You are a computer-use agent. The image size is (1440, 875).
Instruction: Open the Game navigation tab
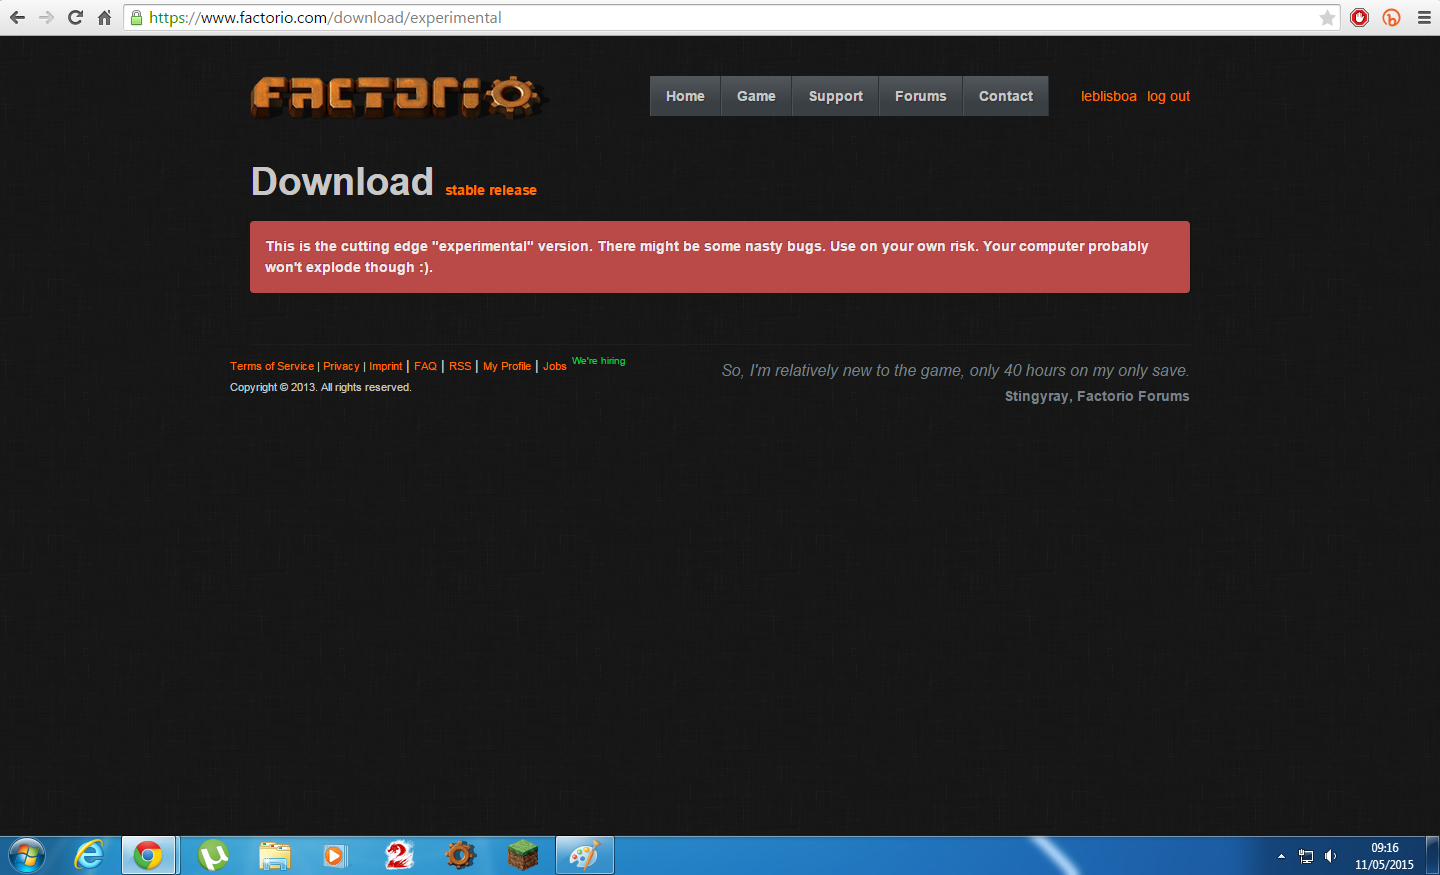click(x=756, y=96)
